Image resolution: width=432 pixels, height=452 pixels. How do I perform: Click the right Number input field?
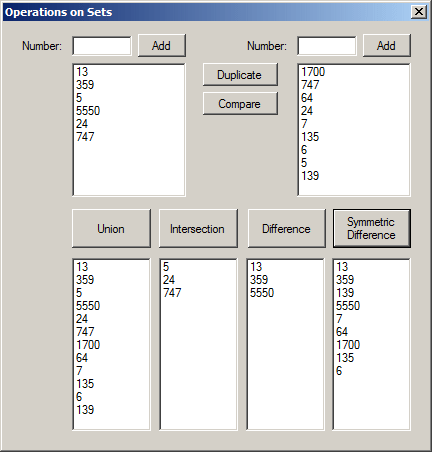(x=327, y=46)
